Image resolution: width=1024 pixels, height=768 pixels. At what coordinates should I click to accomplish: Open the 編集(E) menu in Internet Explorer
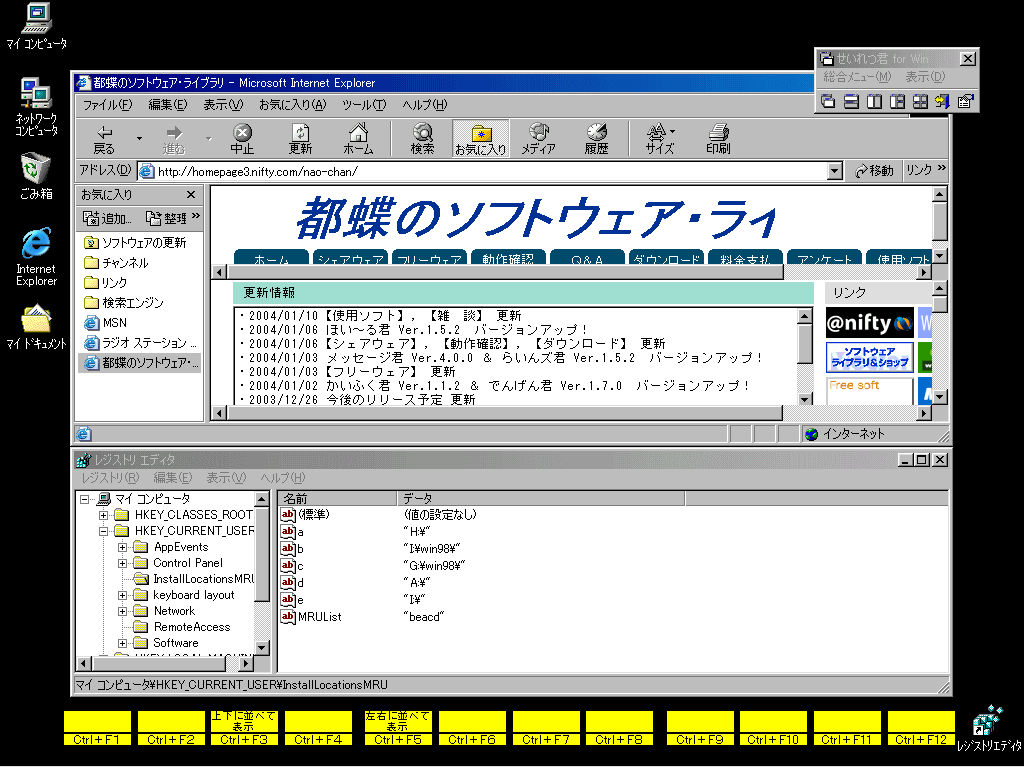167,104
